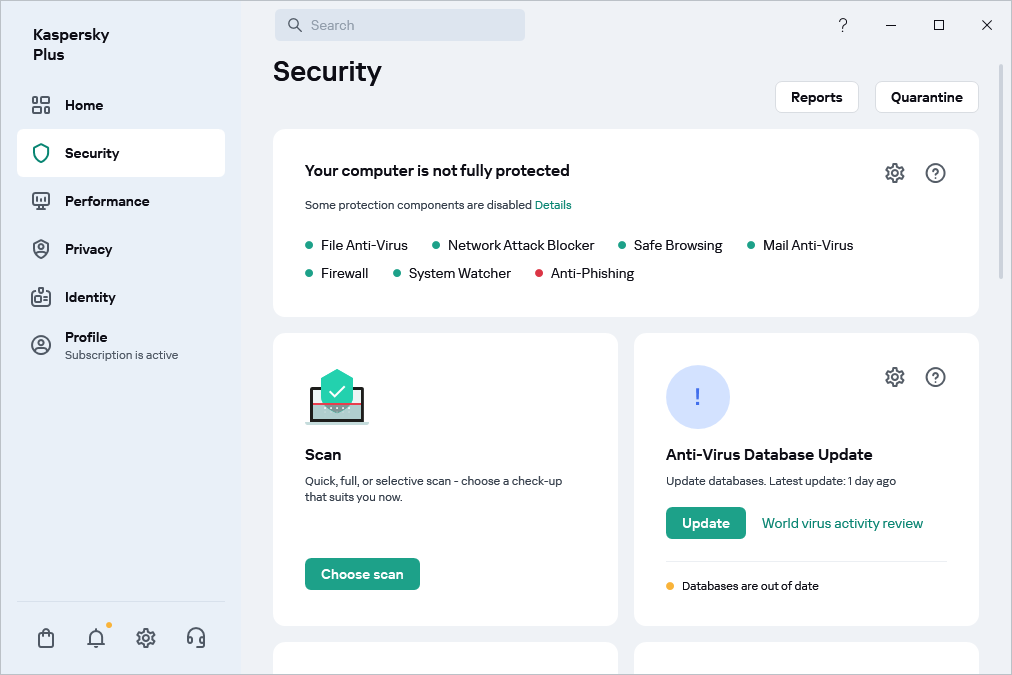The image size is (1012, 675).
Task: Switch to the Security section
Action: 93,153
